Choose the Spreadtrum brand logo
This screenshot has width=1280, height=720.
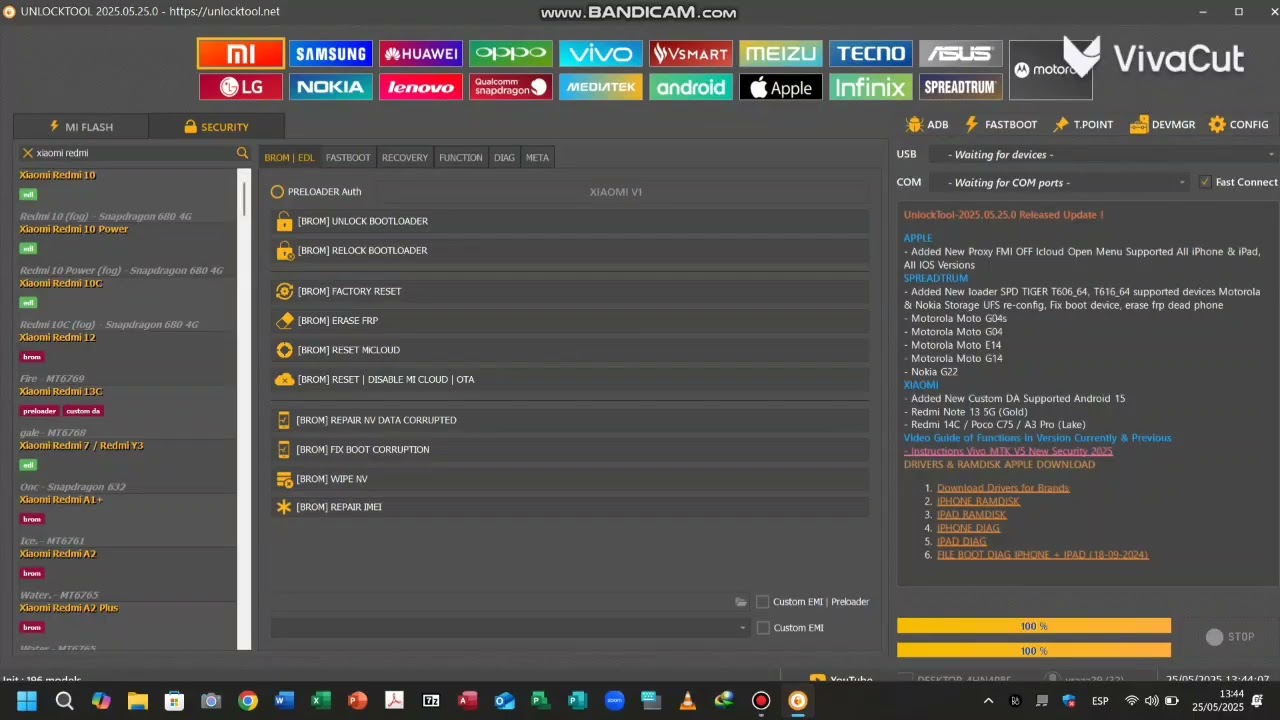click(x=961, y=87)
